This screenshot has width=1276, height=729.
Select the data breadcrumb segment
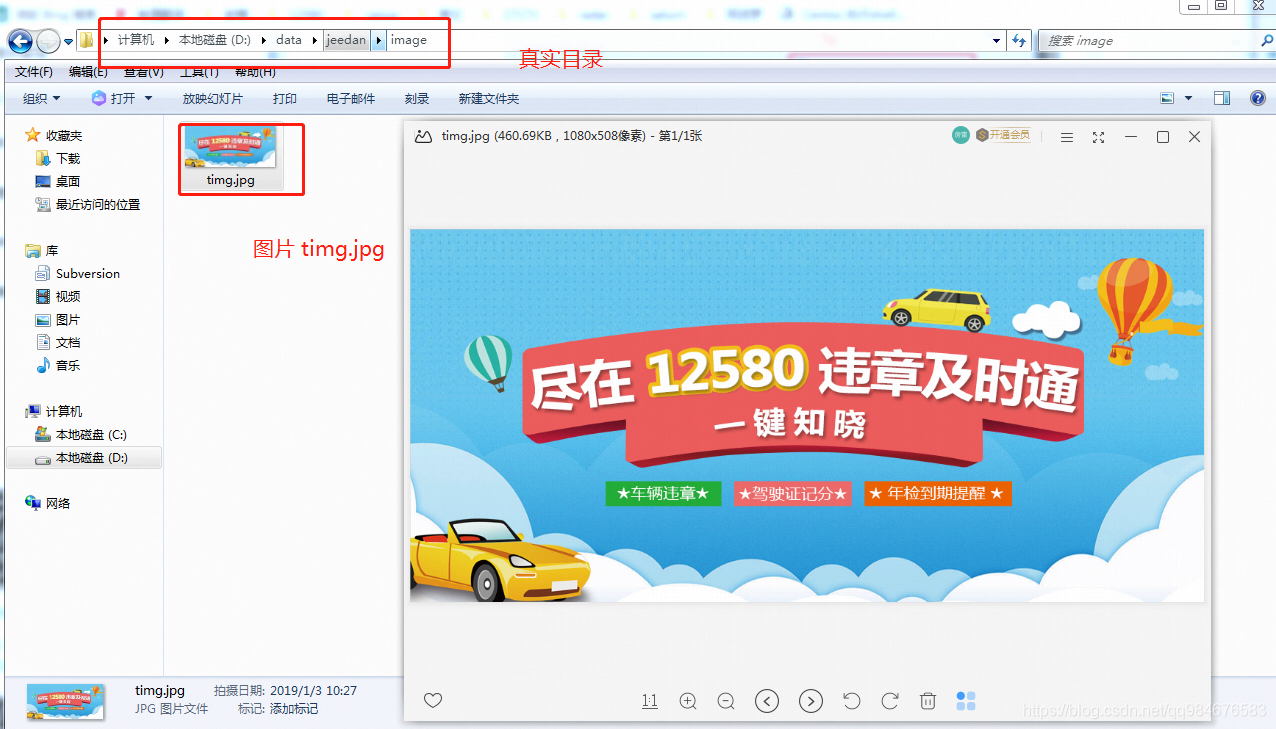coord(289,40)
